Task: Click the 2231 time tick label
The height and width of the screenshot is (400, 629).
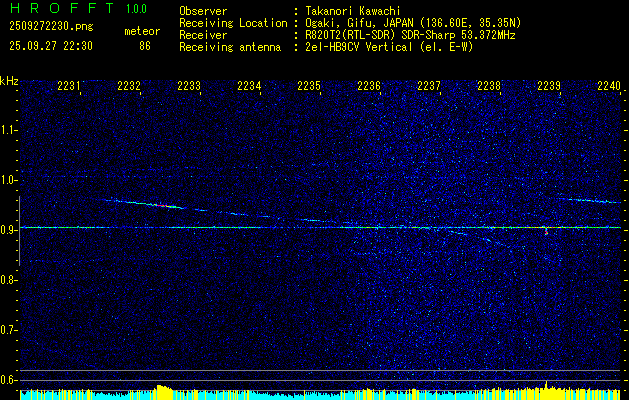Action: tap(69, 85)
